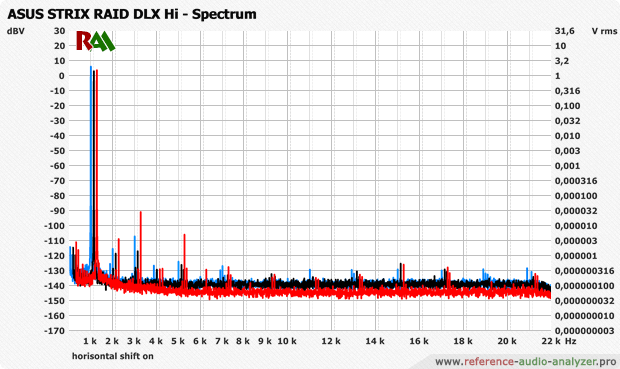Click the '22 k Hz' frequency label
Viewport: 620px width, 369px height.
[559, 341]
